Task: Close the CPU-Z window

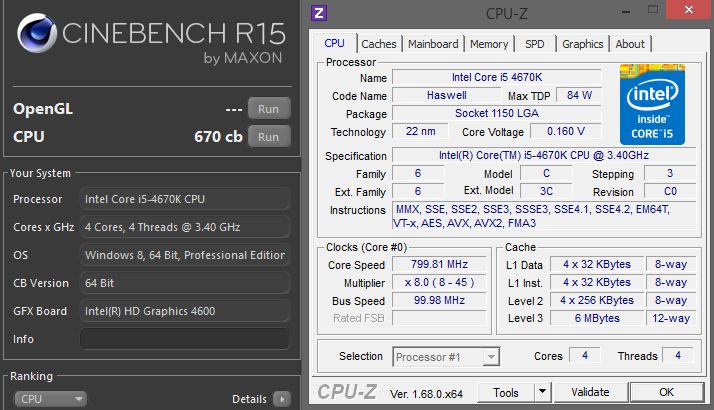Action: (x=689, y=9)
